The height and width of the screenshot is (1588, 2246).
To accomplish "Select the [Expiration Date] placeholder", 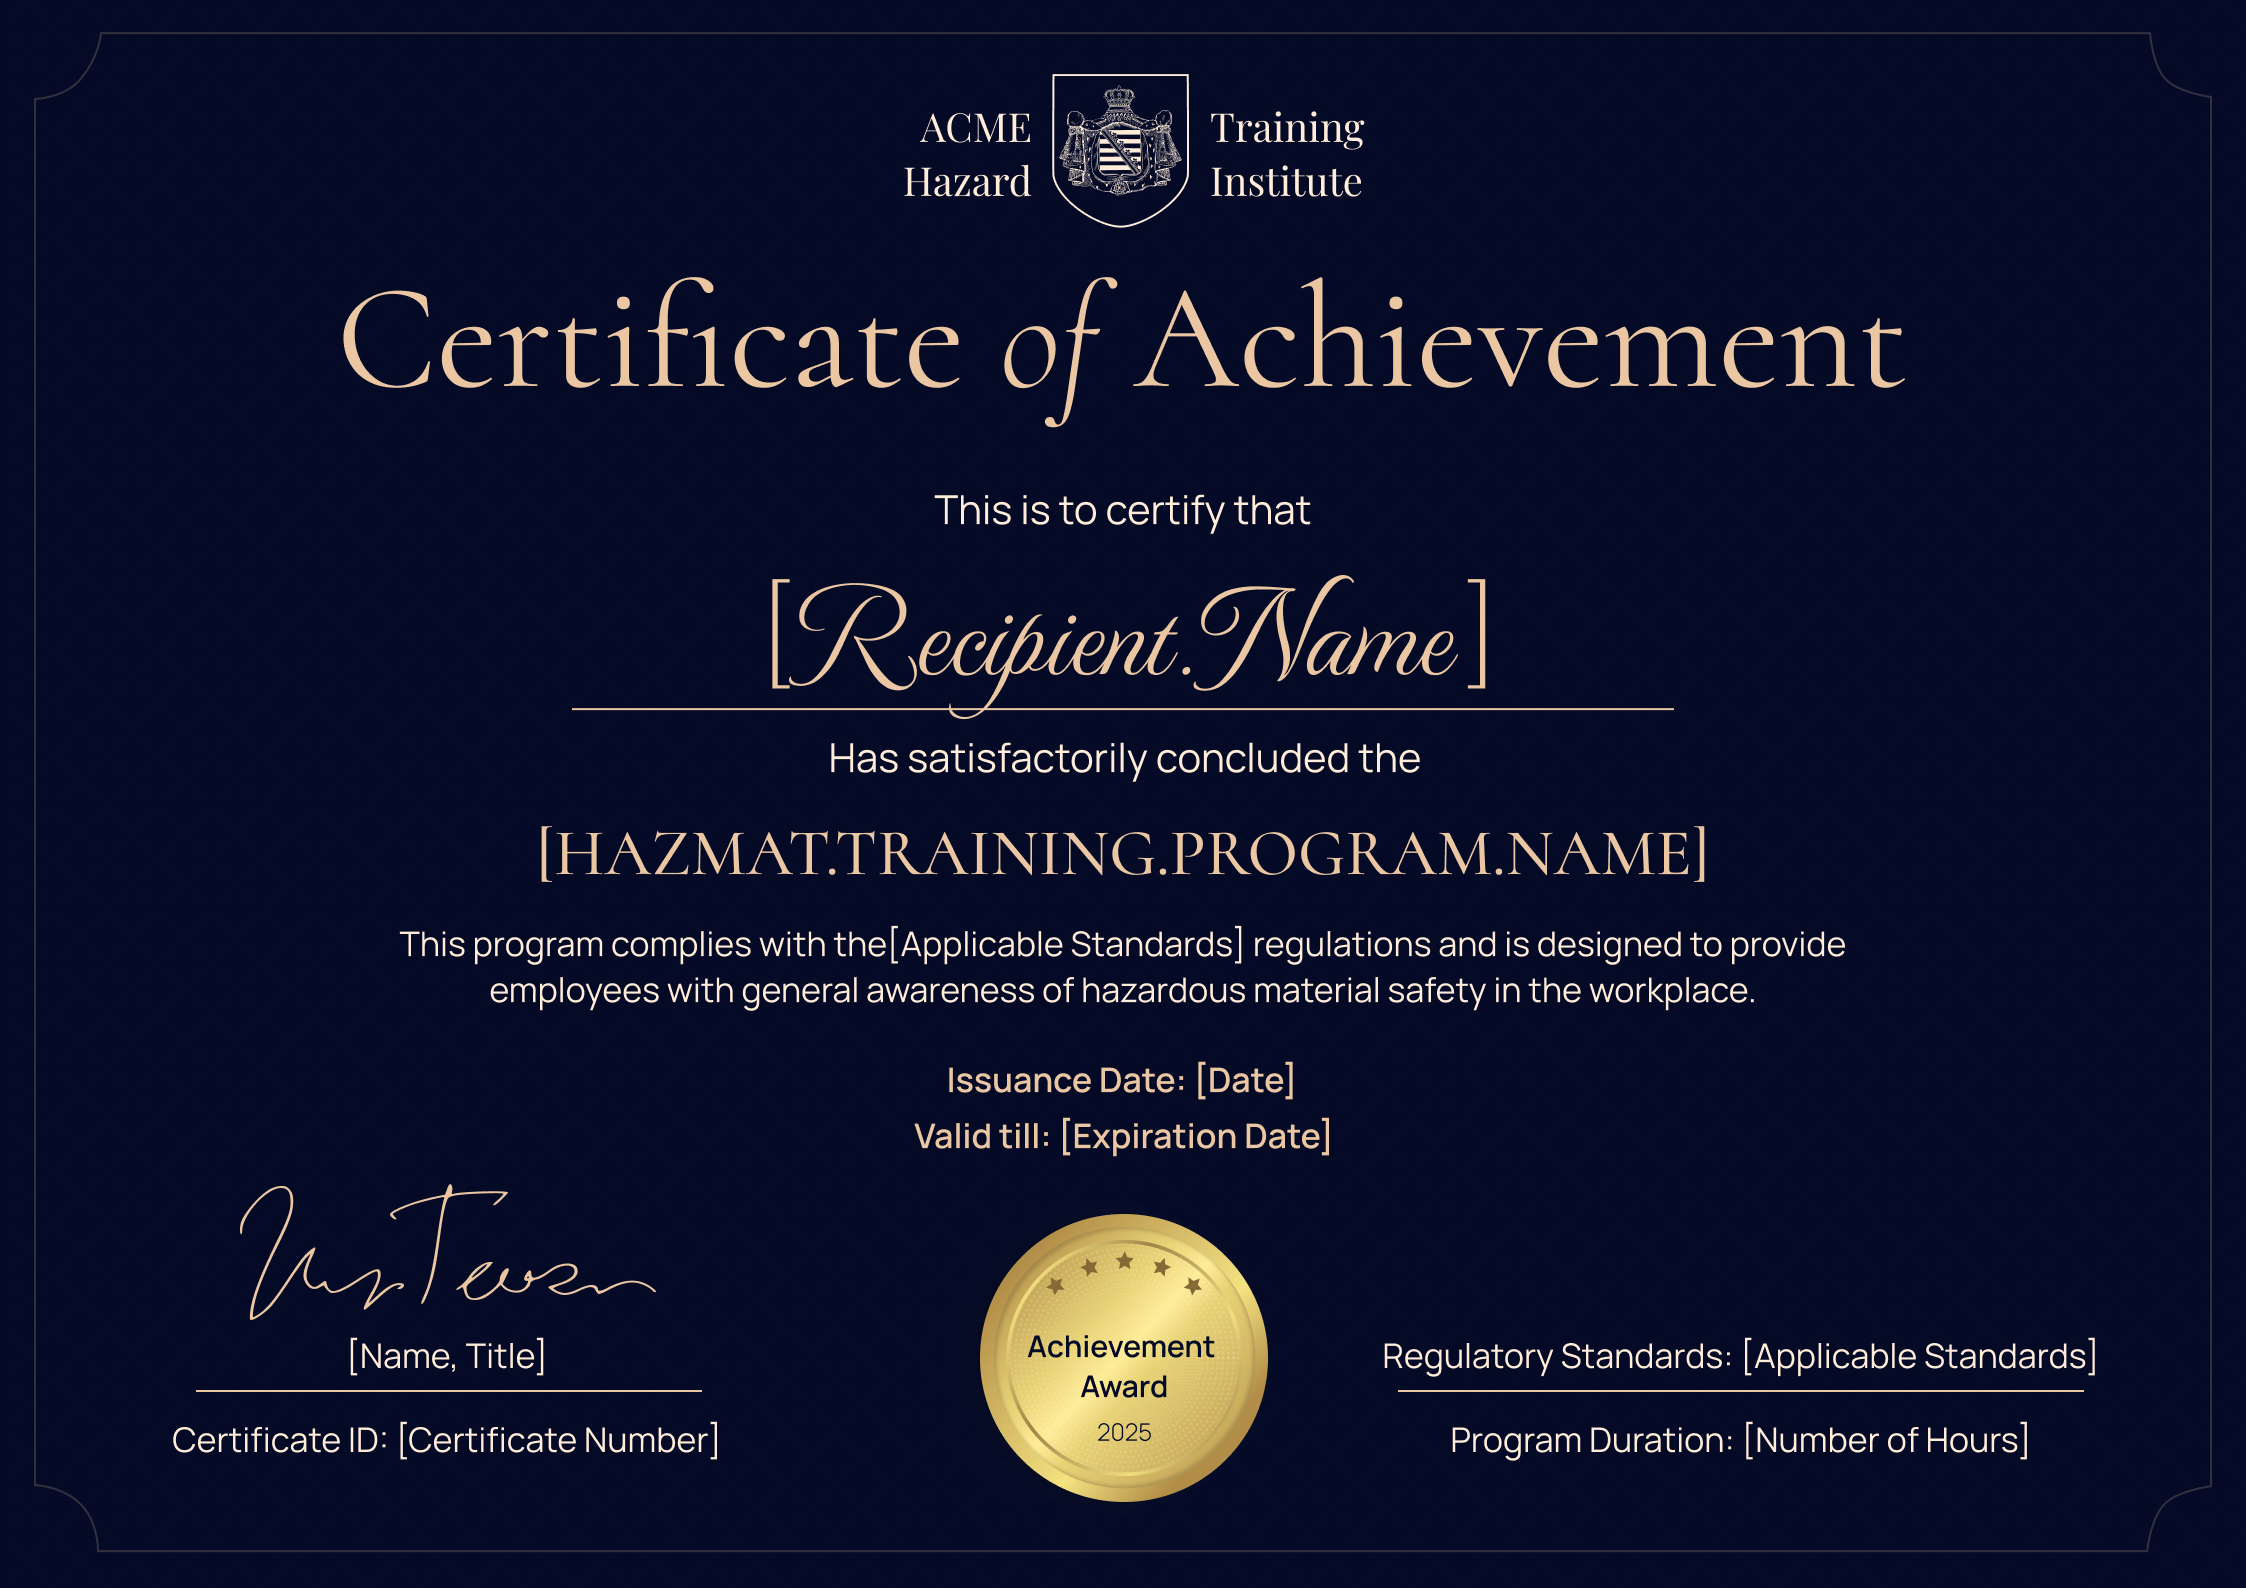I will 1197,1137.
